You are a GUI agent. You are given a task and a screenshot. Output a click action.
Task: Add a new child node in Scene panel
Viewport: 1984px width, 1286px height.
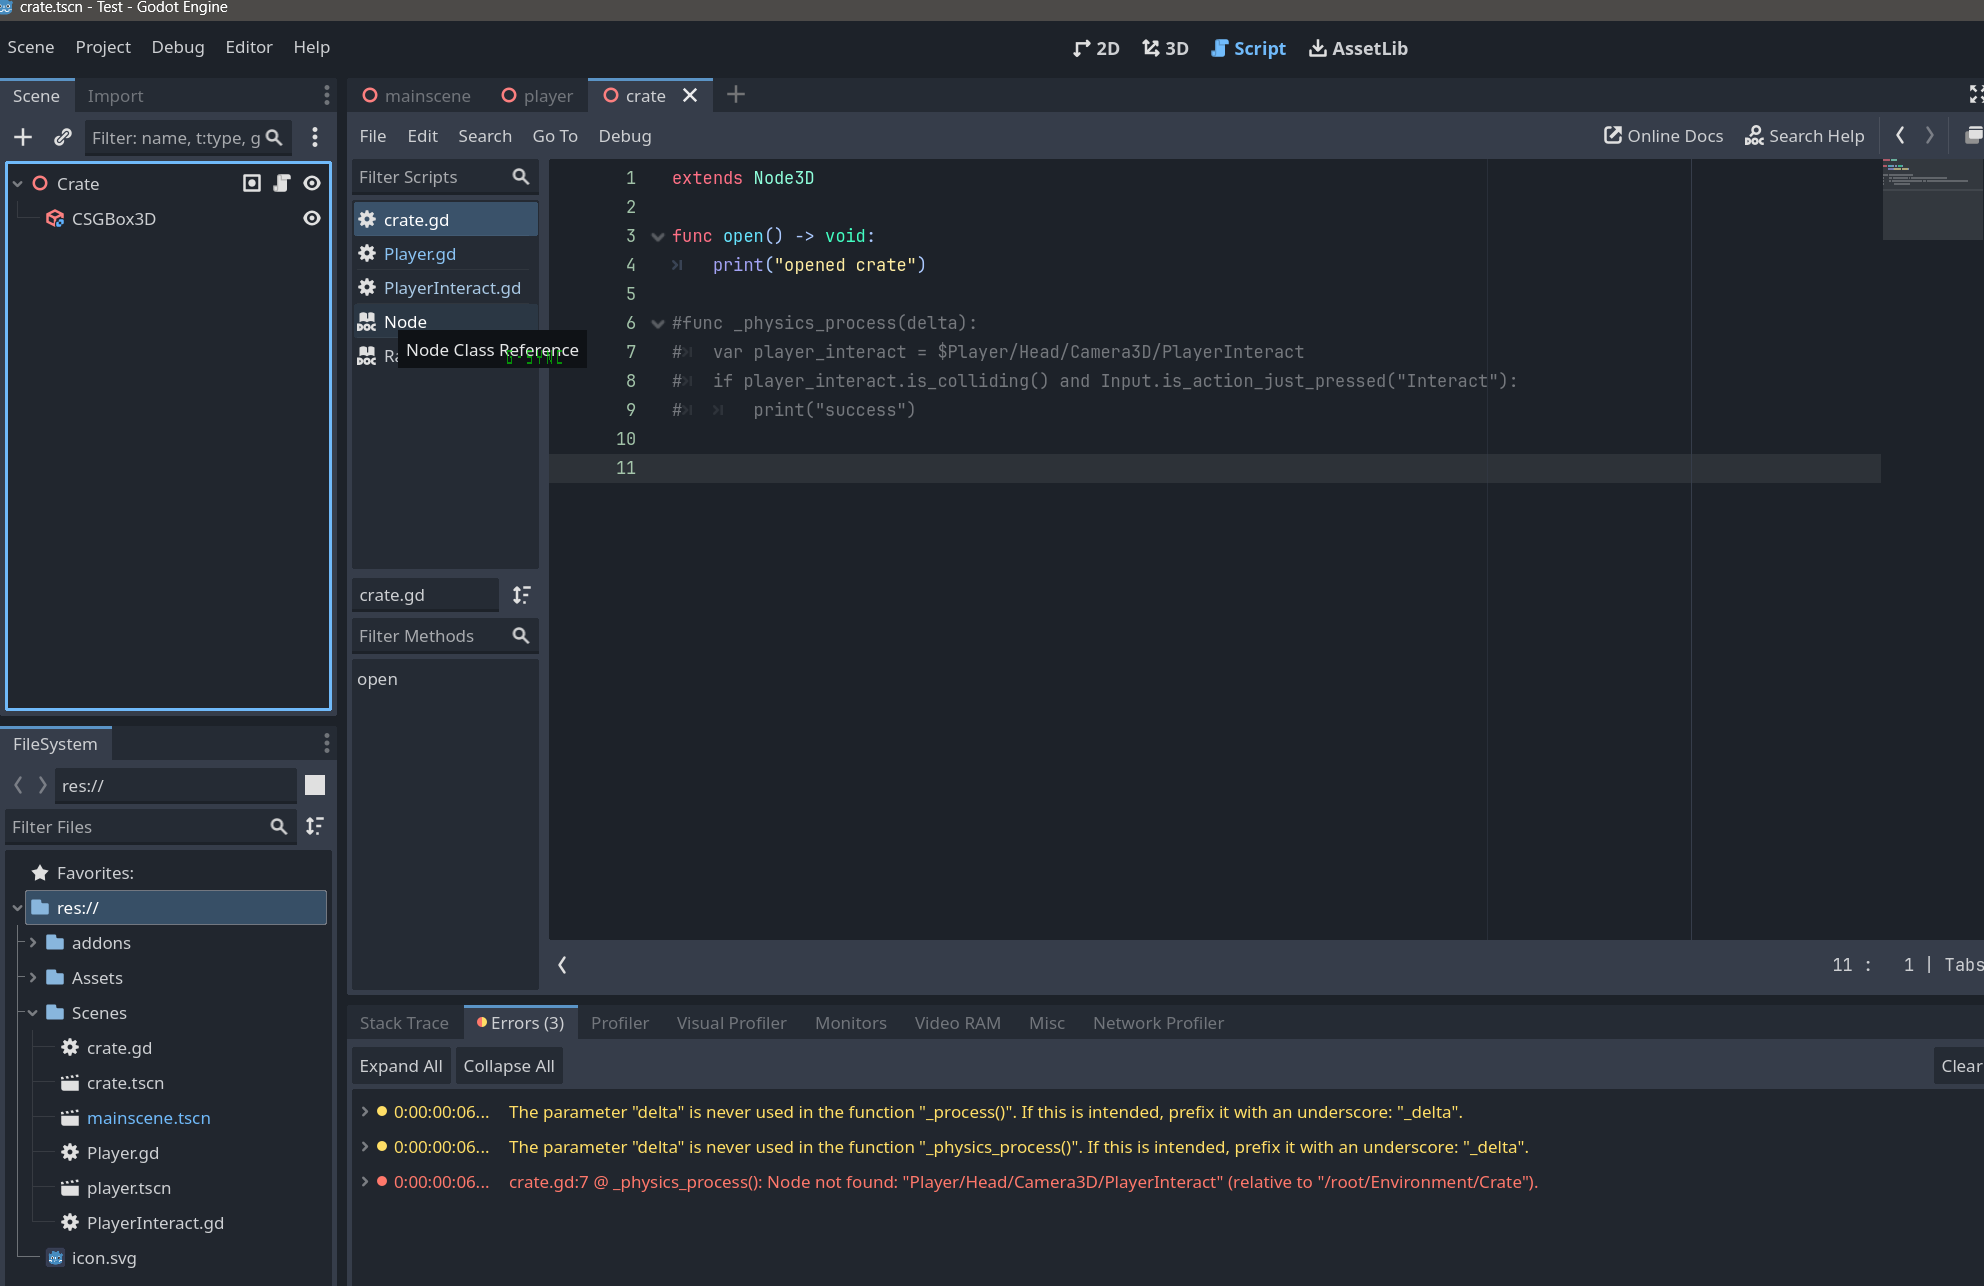pyautogui.click(x=22, y=137)
